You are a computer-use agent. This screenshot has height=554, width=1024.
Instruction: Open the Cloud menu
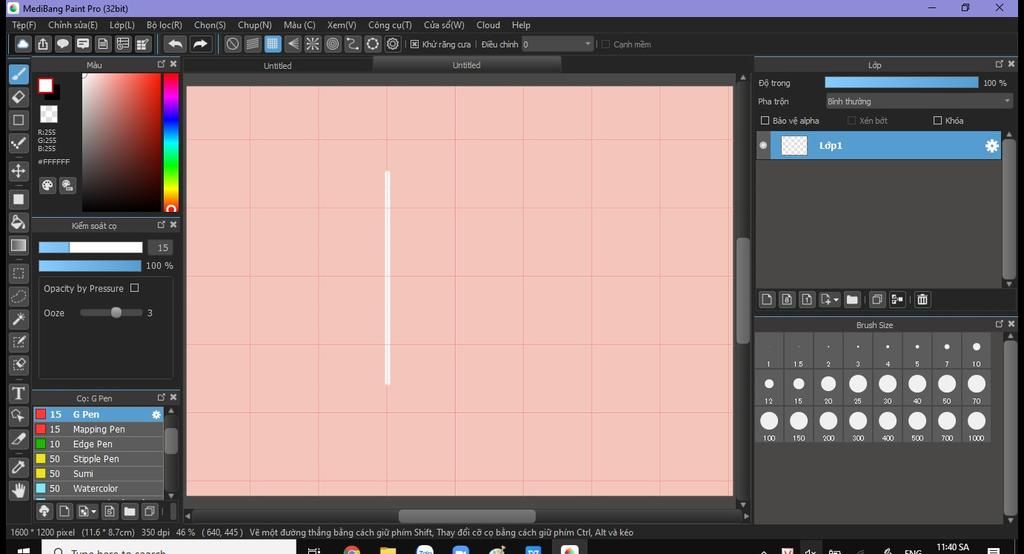[488, 25]
